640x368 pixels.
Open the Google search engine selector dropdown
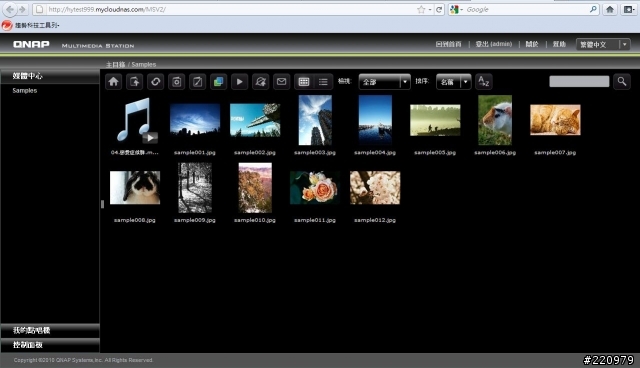[x=456, y=9]
